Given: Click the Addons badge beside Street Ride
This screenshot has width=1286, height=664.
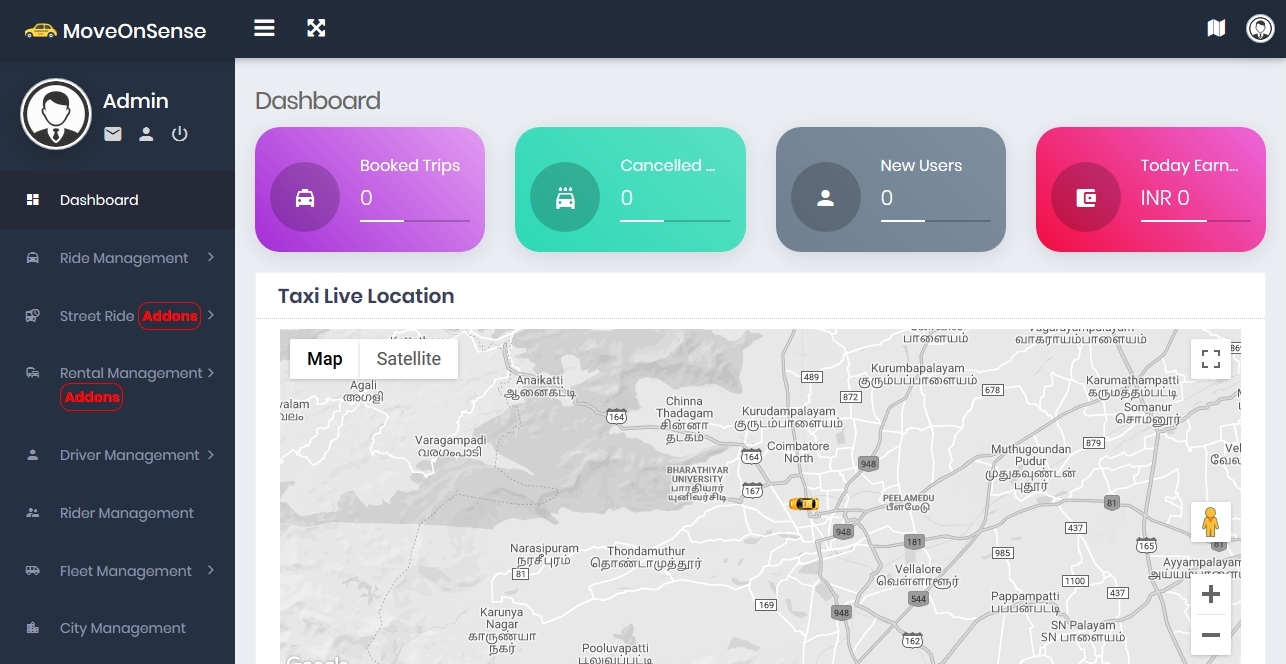Looking at the screenshot, I should [x=170, y=316].
